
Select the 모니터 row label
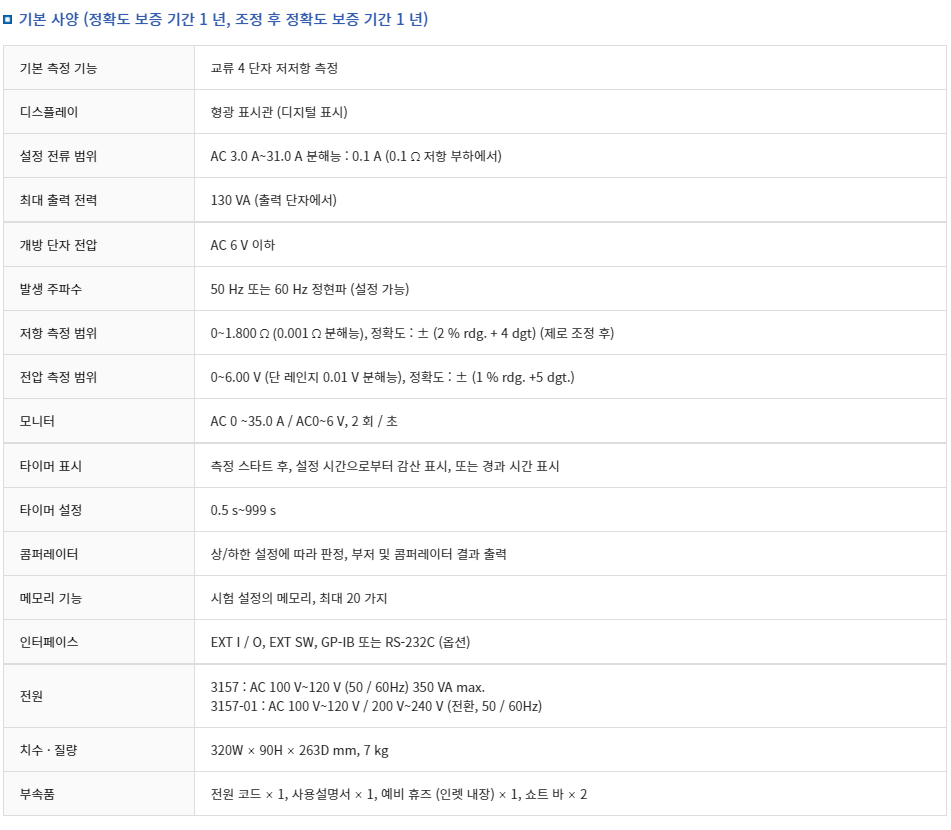tap(37, 421)
